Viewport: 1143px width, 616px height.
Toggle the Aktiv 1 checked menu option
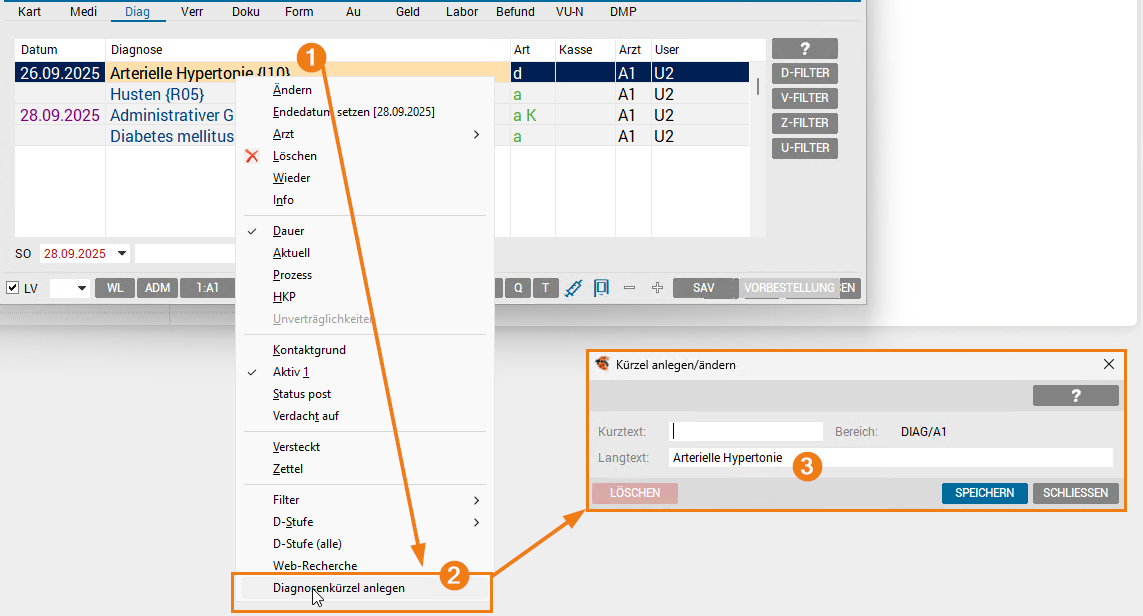290,372
